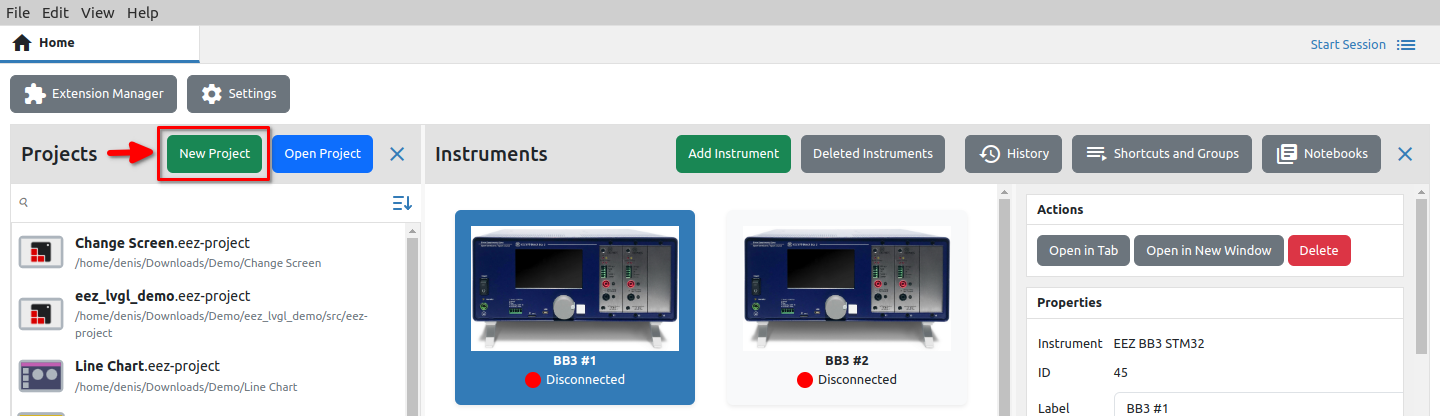Click the instrument ID value 45

(x=1120, y=373)
